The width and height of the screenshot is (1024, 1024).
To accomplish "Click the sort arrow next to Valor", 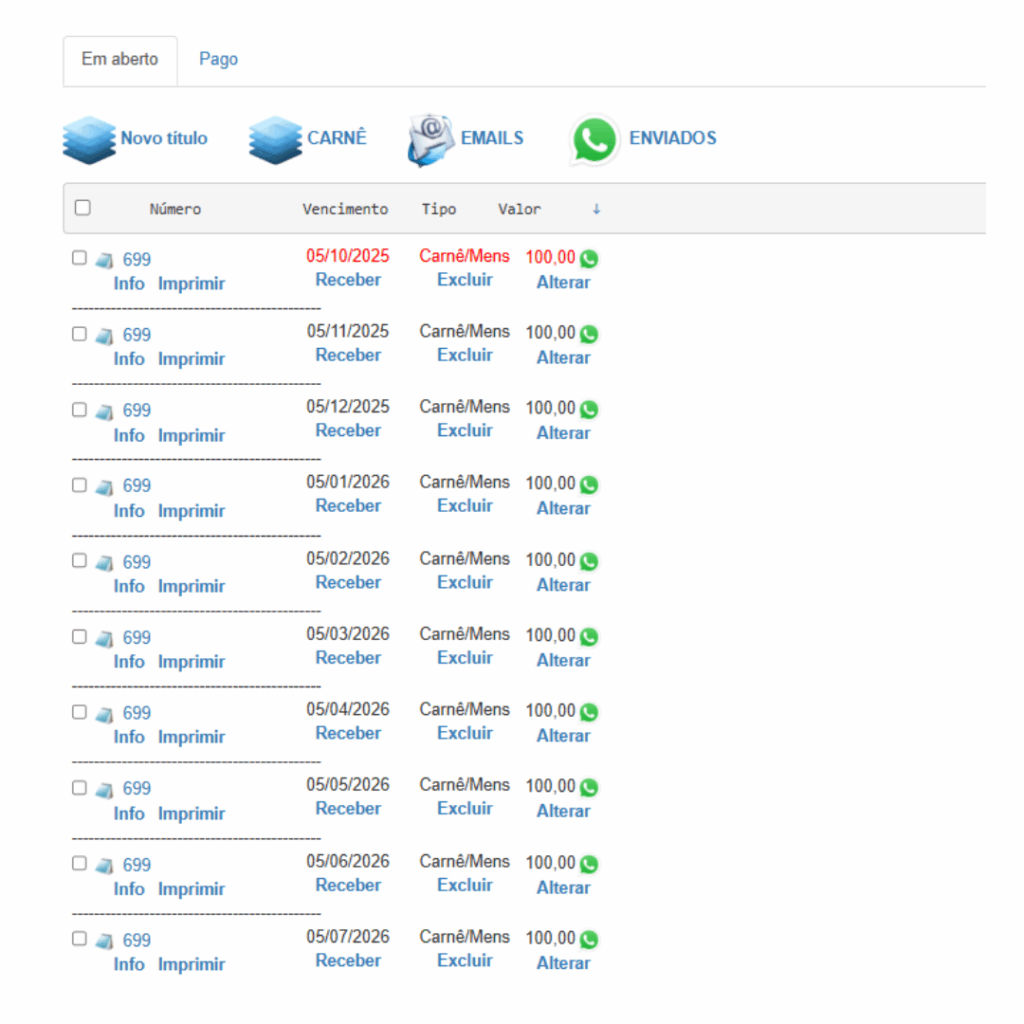I will 596,209.
